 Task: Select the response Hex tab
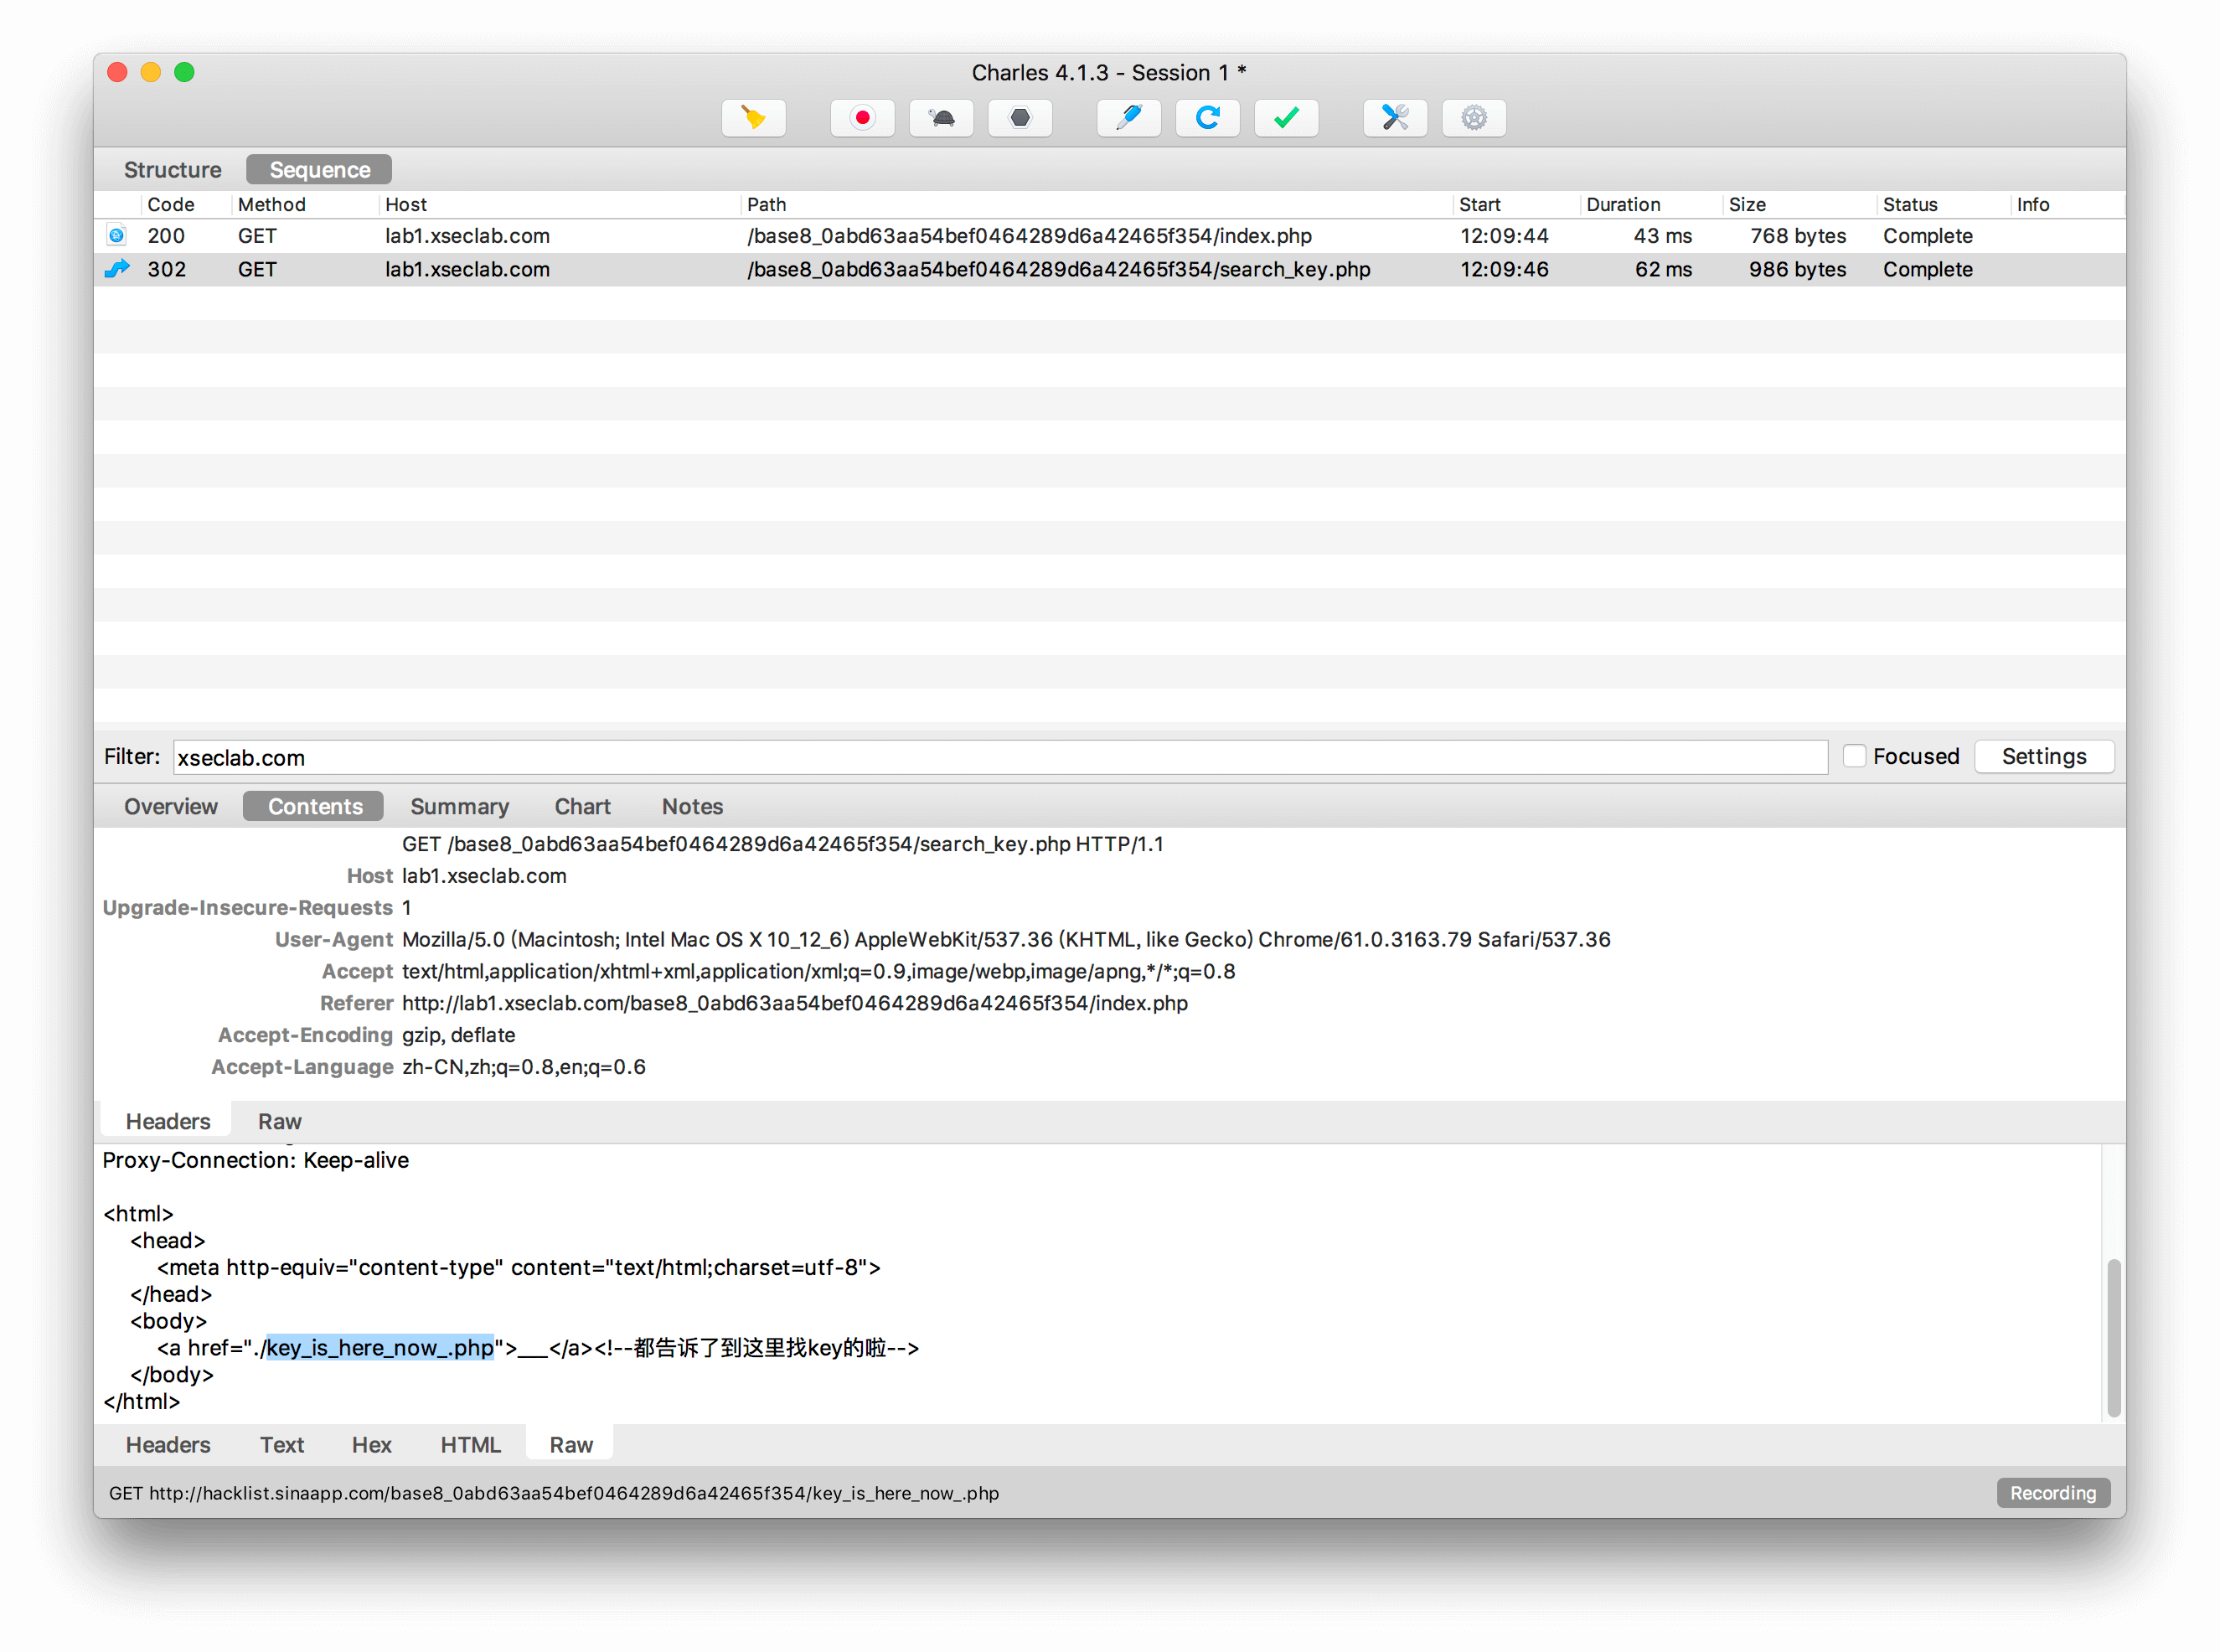click(x=372, y=1446)
